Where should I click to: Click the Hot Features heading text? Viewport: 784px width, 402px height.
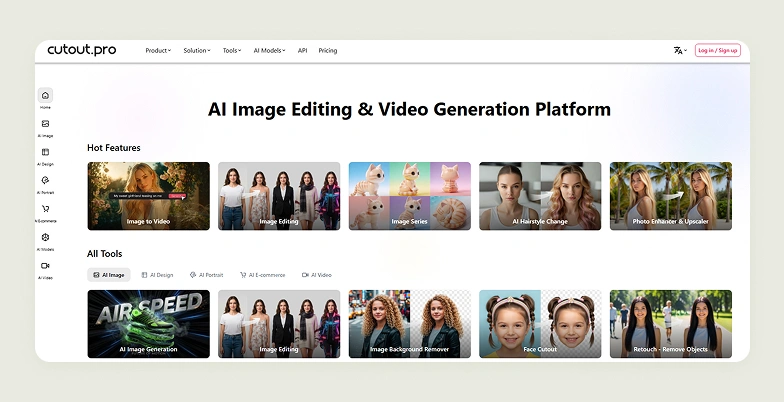pos(114,148)
